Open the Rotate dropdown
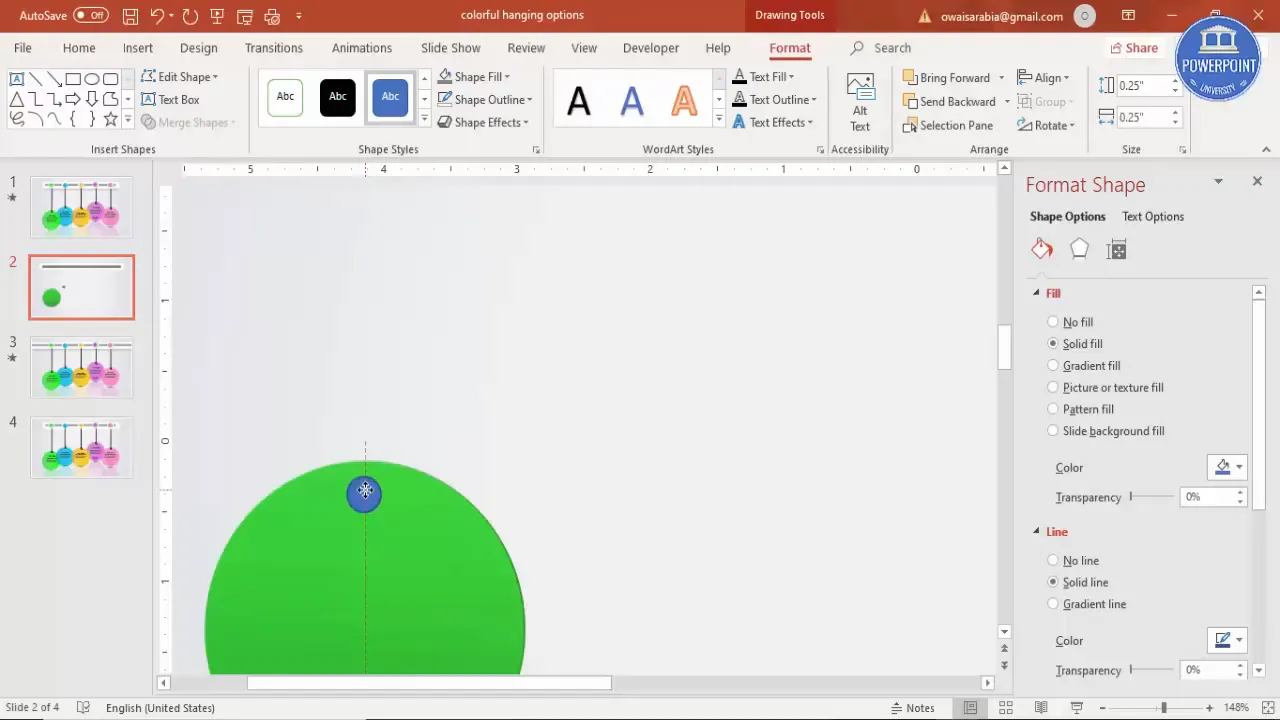Screen dimensions: 1280x720 (x=1046, y=126)
